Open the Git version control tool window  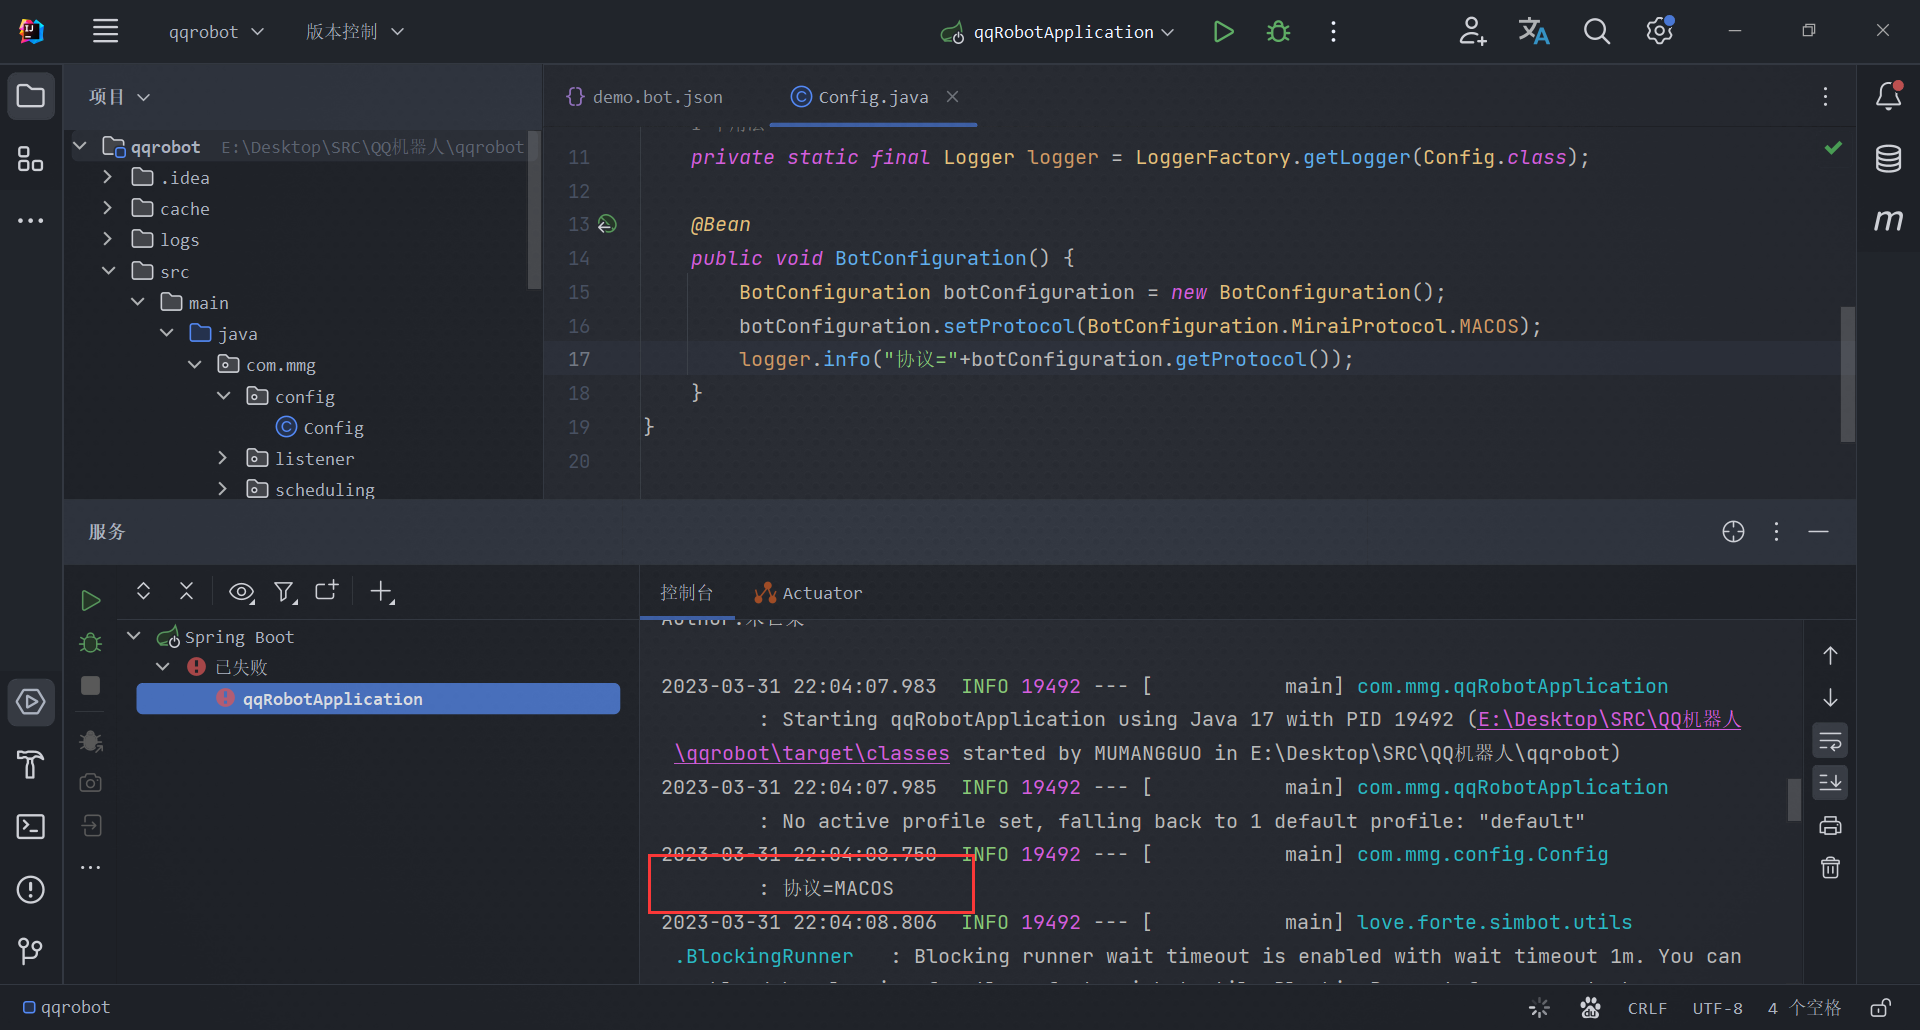[x=31, y=951]
